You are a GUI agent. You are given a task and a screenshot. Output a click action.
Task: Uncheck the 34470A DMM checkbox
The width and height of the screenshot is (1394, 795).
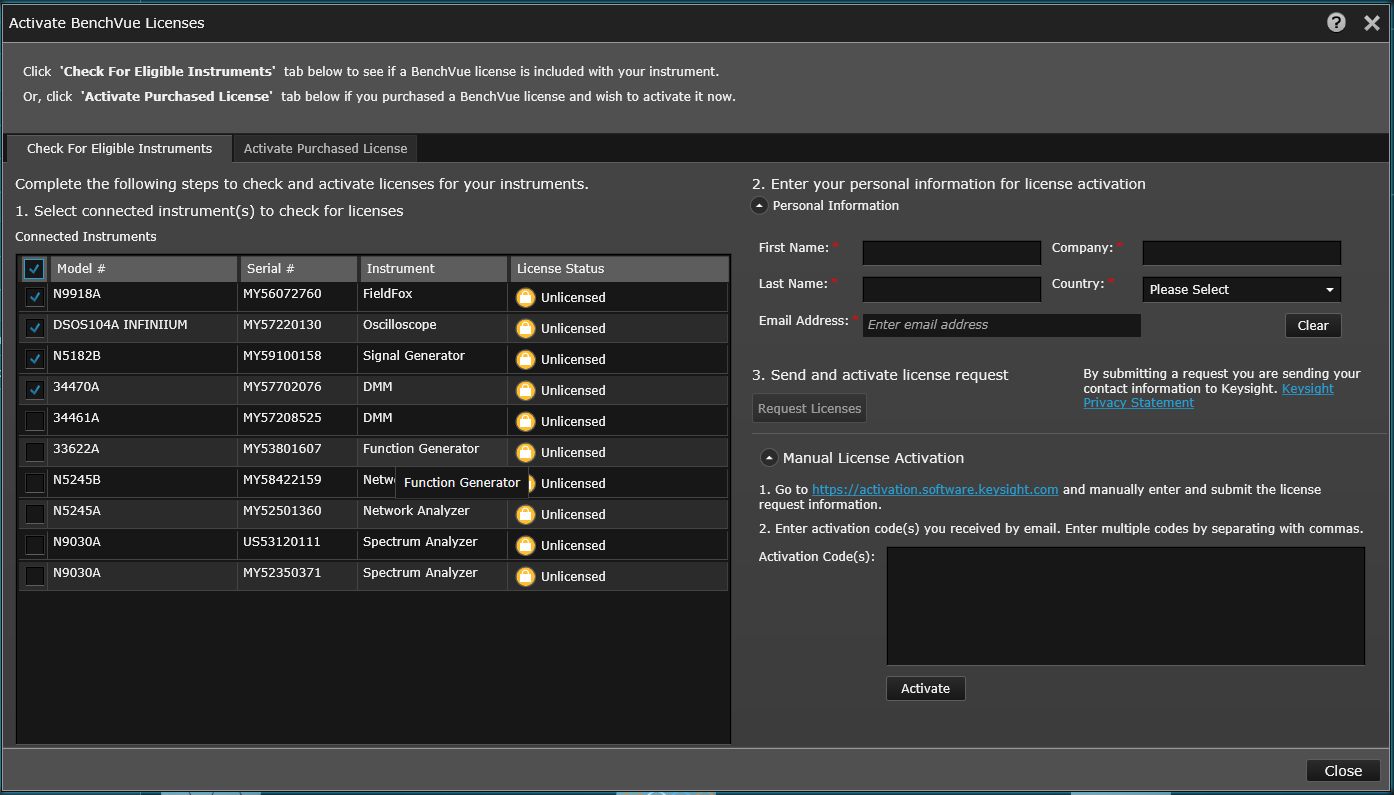click(x=34, y=390)
